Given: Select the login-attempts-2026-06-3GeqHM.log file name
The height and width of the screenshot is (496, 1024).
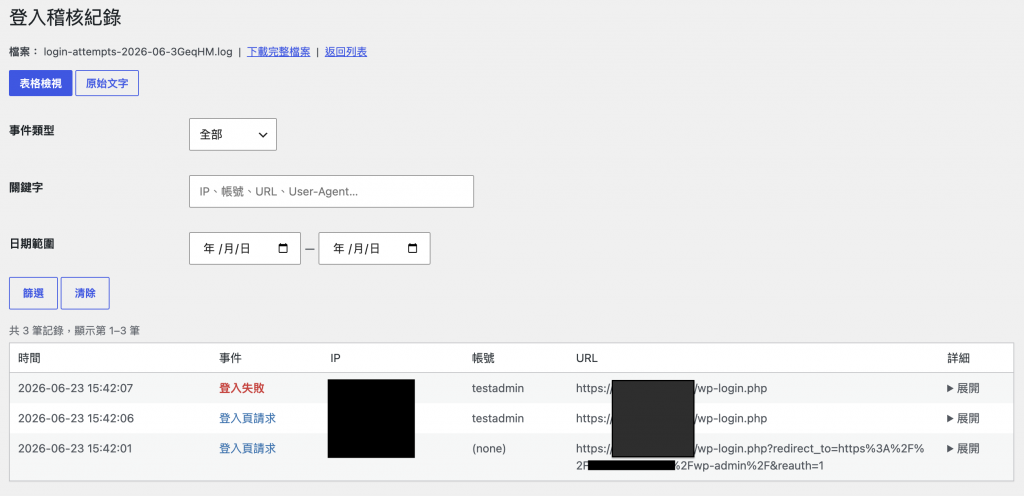Looking at the screenshot, I should coord(138,52).
